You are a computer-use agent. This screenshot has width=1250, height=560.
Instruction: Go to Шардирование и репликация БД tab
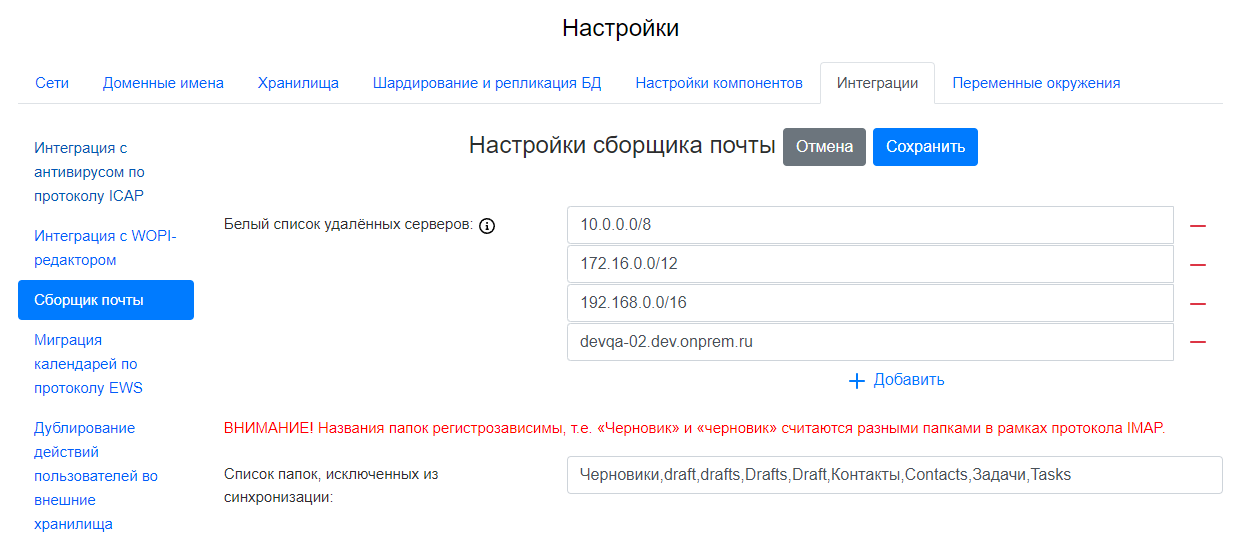pos(487,83)
